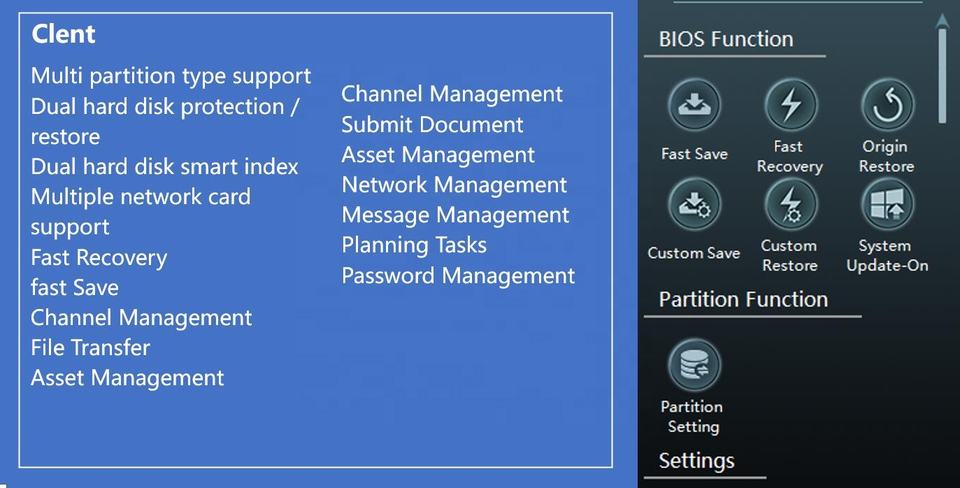Image resolution: width=960 pixels, height=488 pixels.
Task: Click the Fast Save icon
Action: coord(693,107)
